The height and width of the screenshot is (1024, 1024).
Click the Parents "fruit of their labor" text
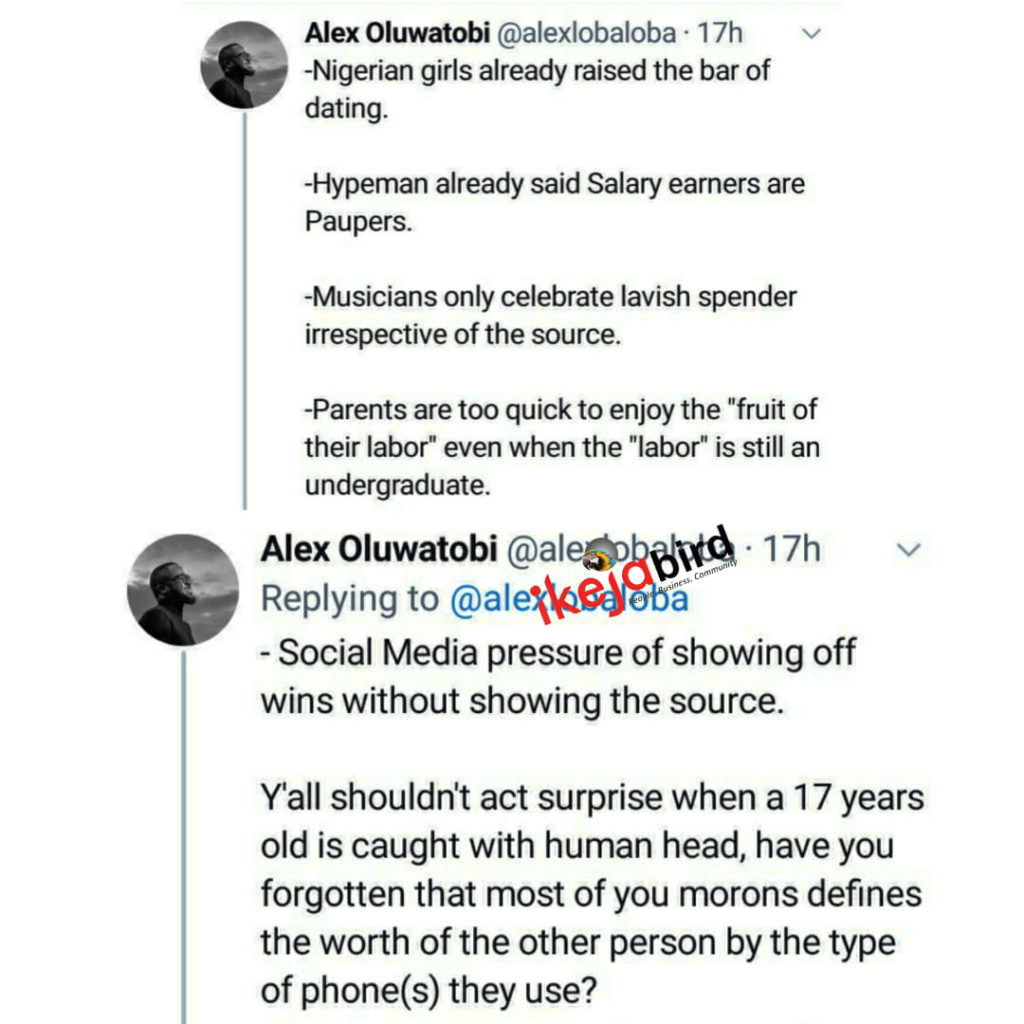coord(560,447)
